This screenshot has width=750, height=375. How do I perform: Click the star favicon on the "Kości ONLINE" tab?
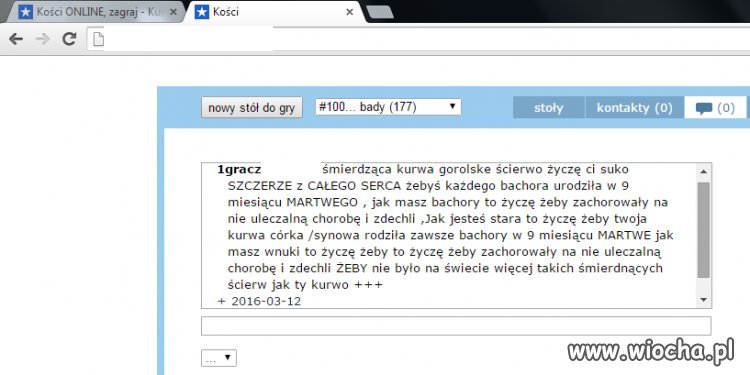[25, 12]
